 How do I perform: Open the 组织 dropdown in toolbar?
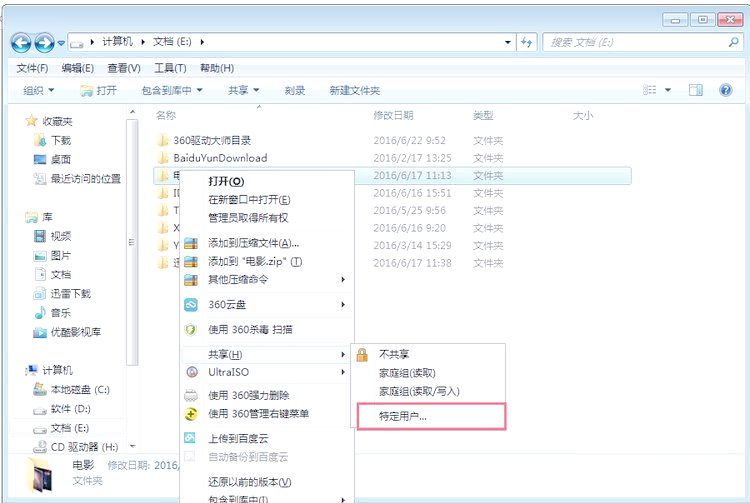(39, 90)
